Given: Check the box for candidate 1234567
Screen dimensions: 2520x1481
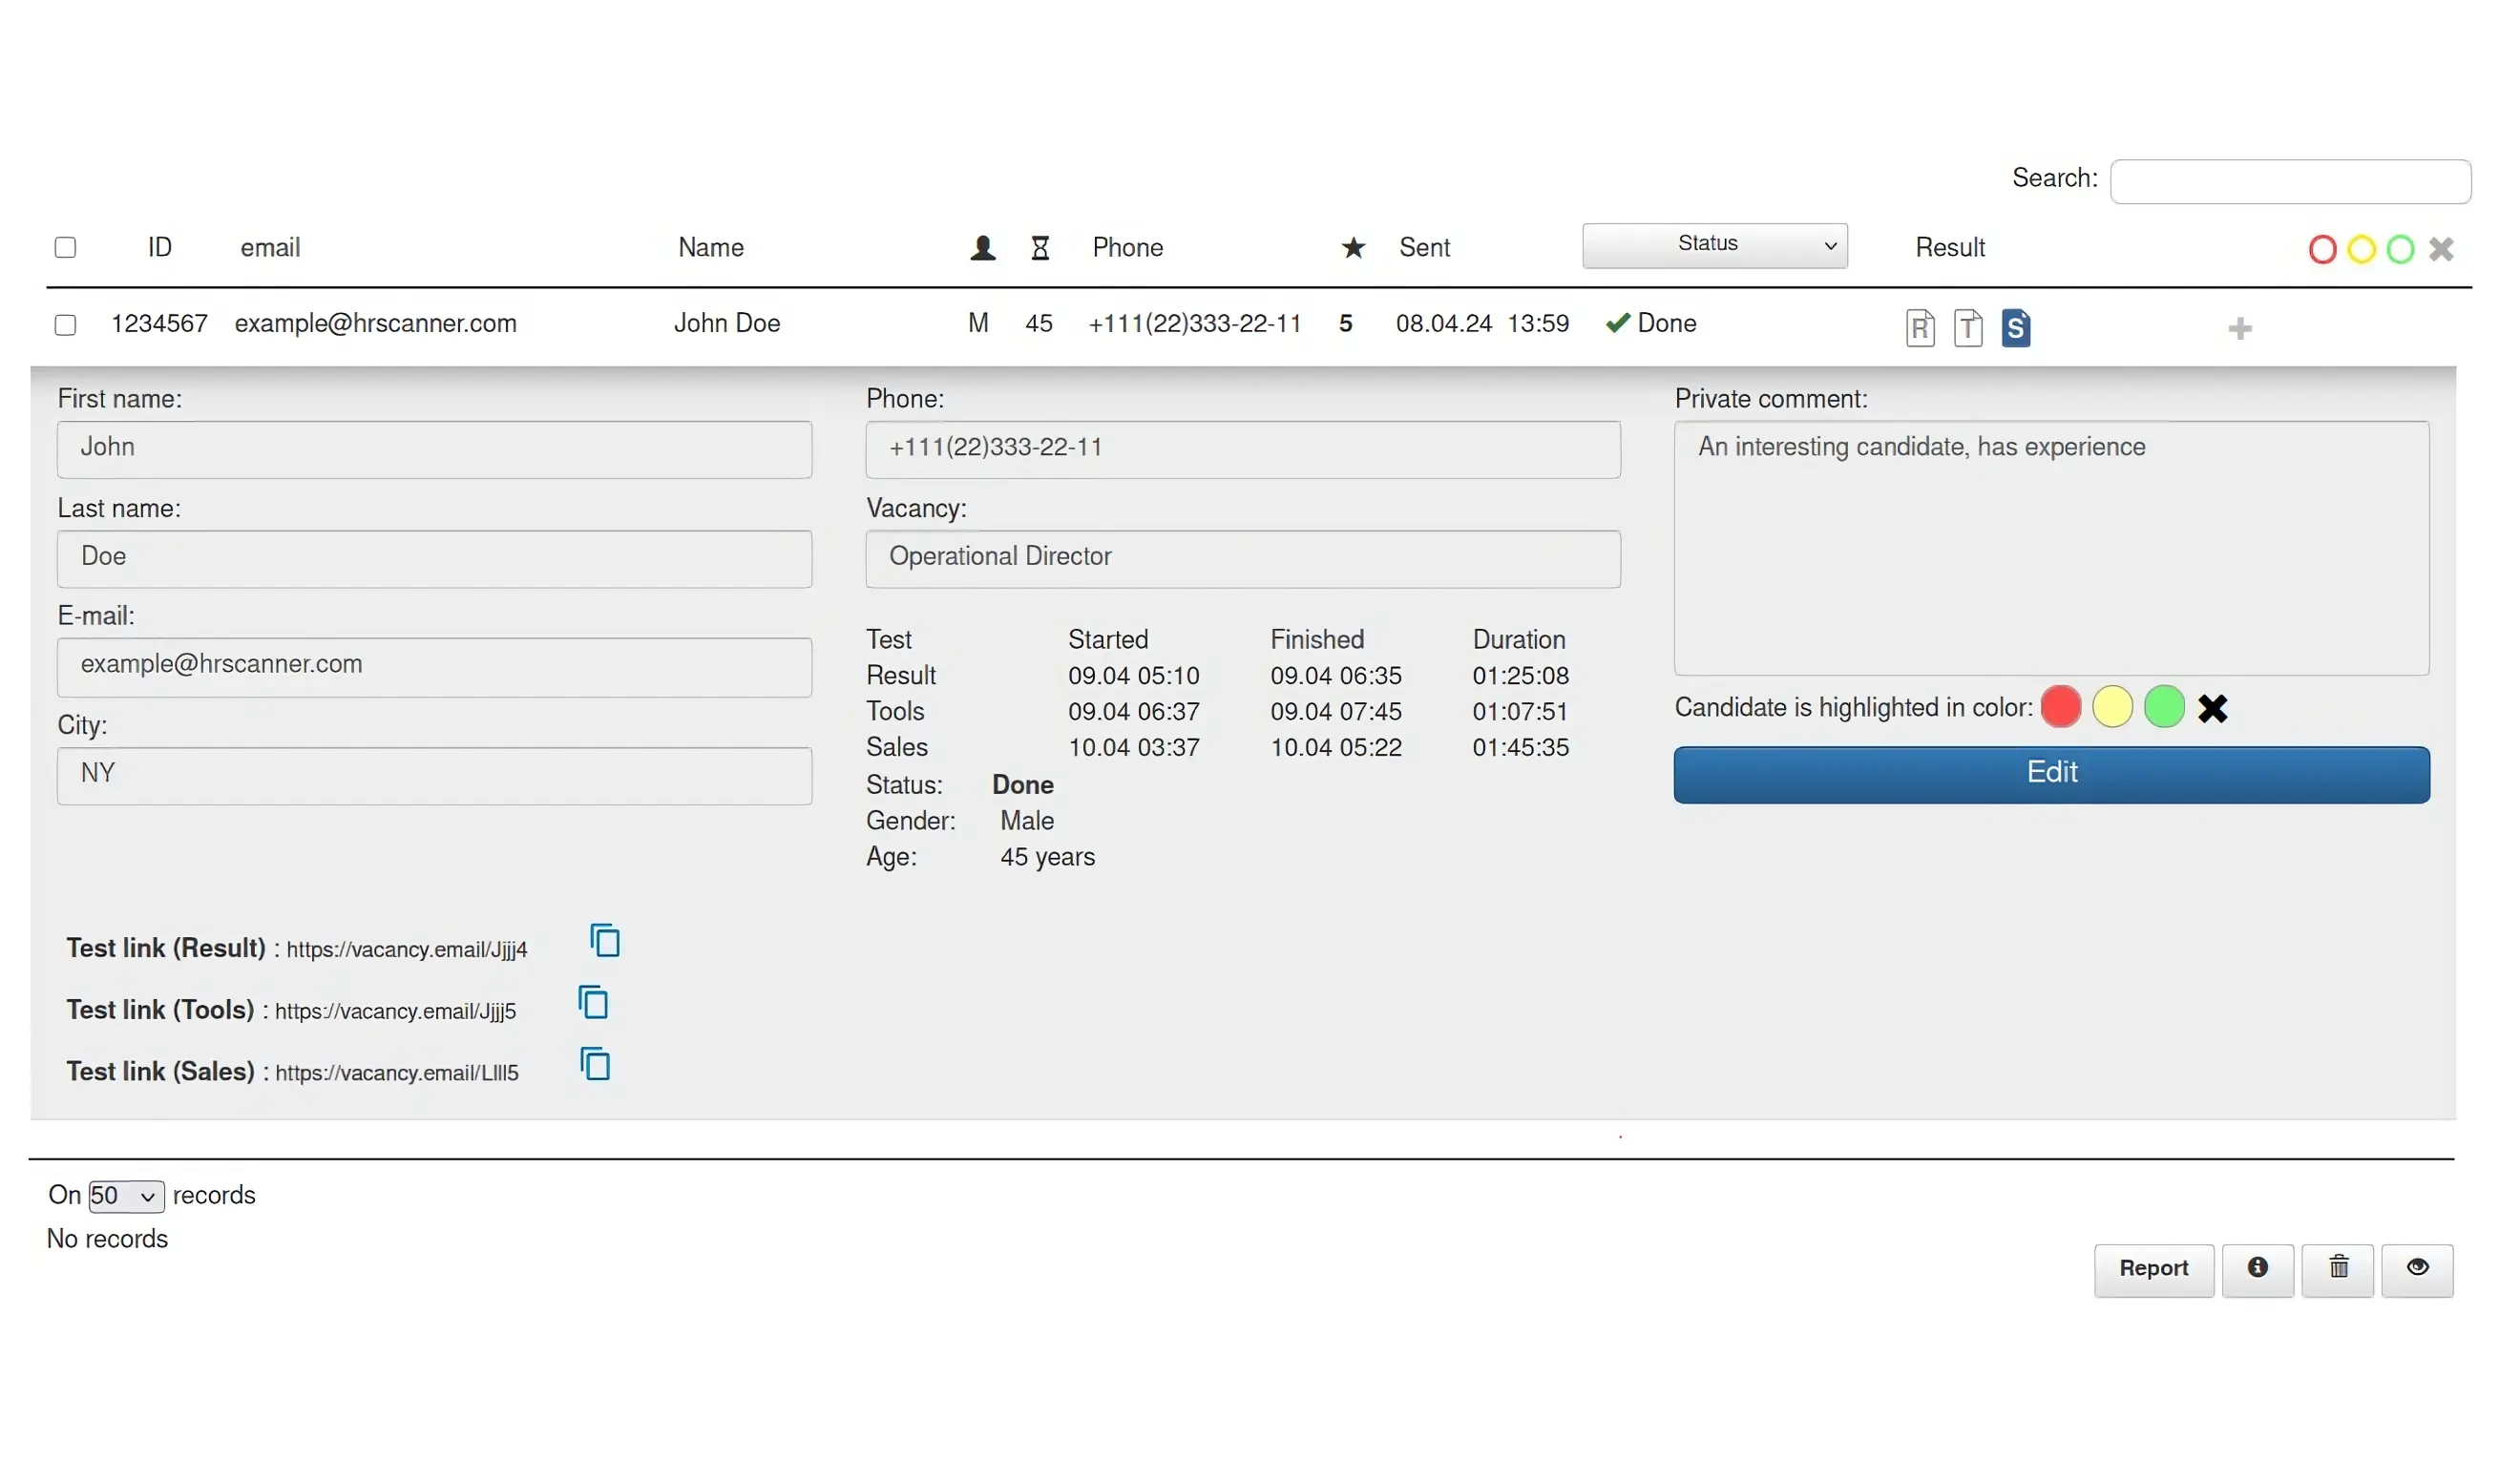Looking at the screenshot, I should click(65, 325).
